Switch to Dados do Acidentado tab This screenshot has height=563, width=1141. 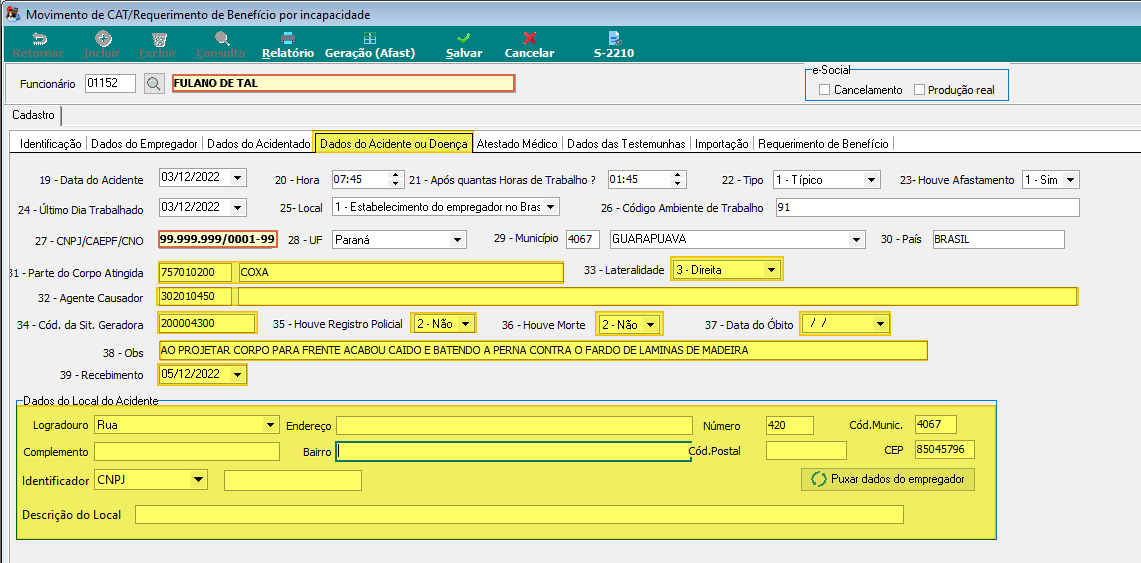(258, 144)
